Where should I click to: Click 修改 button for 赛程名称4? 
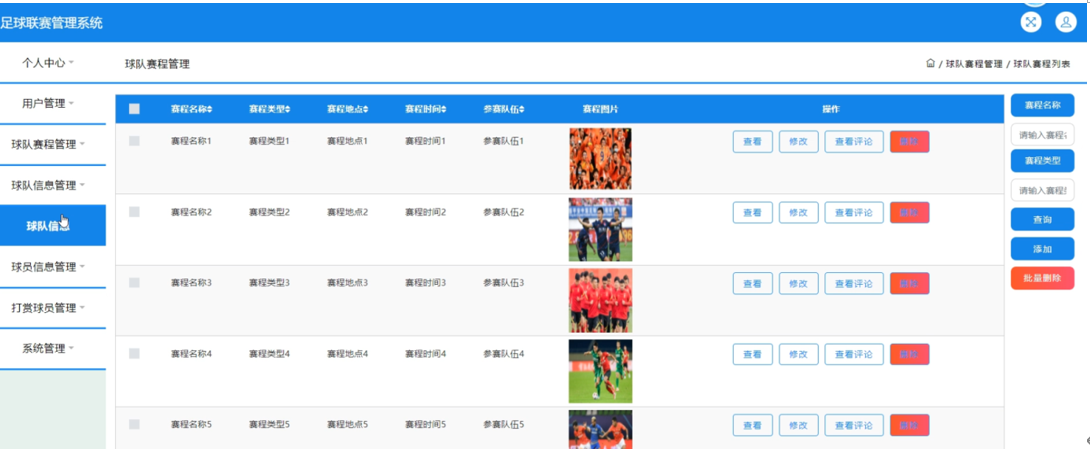799,354
